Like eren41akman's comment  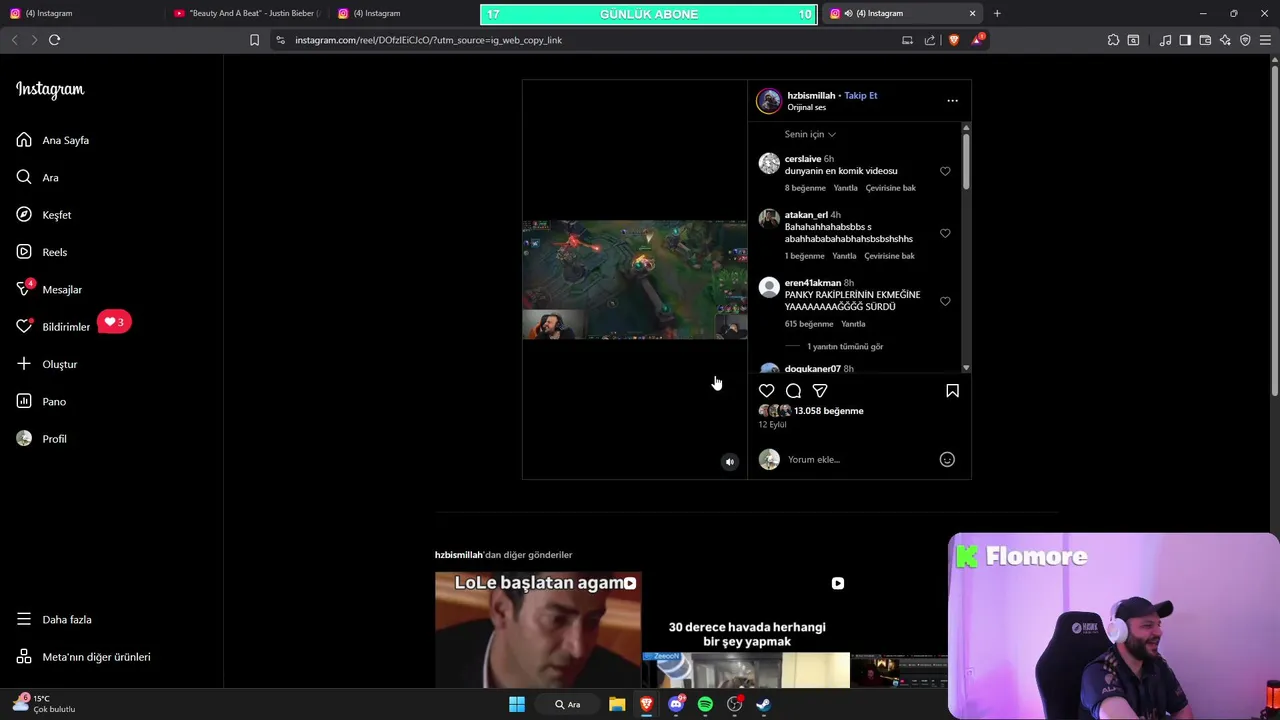945,301
